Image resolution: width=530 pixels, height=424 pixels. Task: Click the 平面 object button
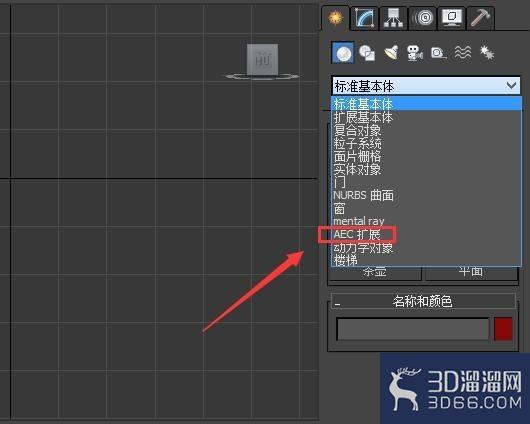pyautogui.click(x=471, y=273)
